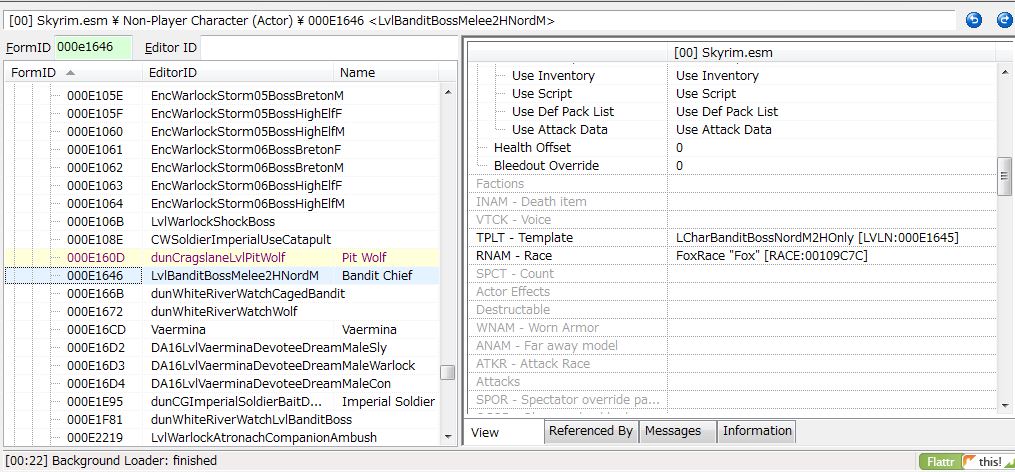Screen dimensions: 1015x472
Task: Select record 000E1064 EncWarlockStorm06BossHighElfM
Action: coord(222,203)
